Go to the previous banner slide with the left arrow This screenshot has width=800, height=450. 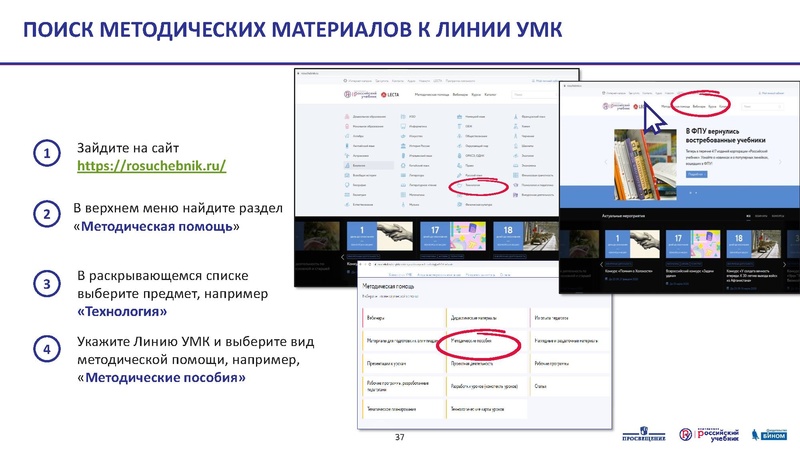click(606, 162)
